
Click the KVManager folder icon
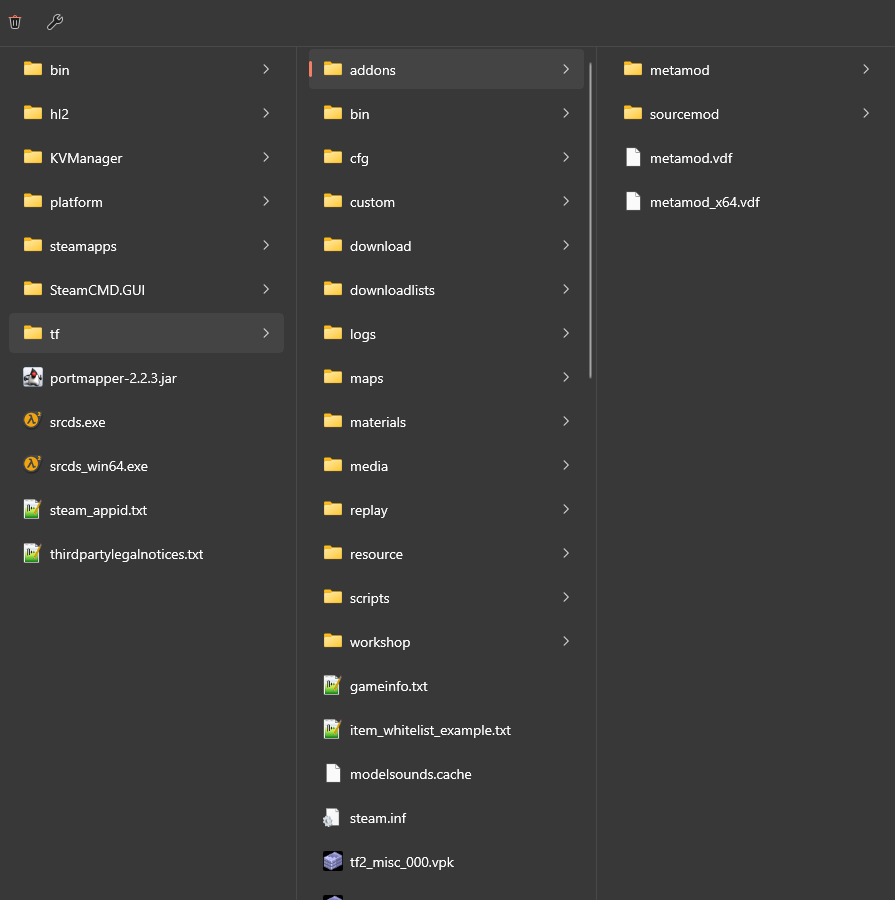point(33,157)
